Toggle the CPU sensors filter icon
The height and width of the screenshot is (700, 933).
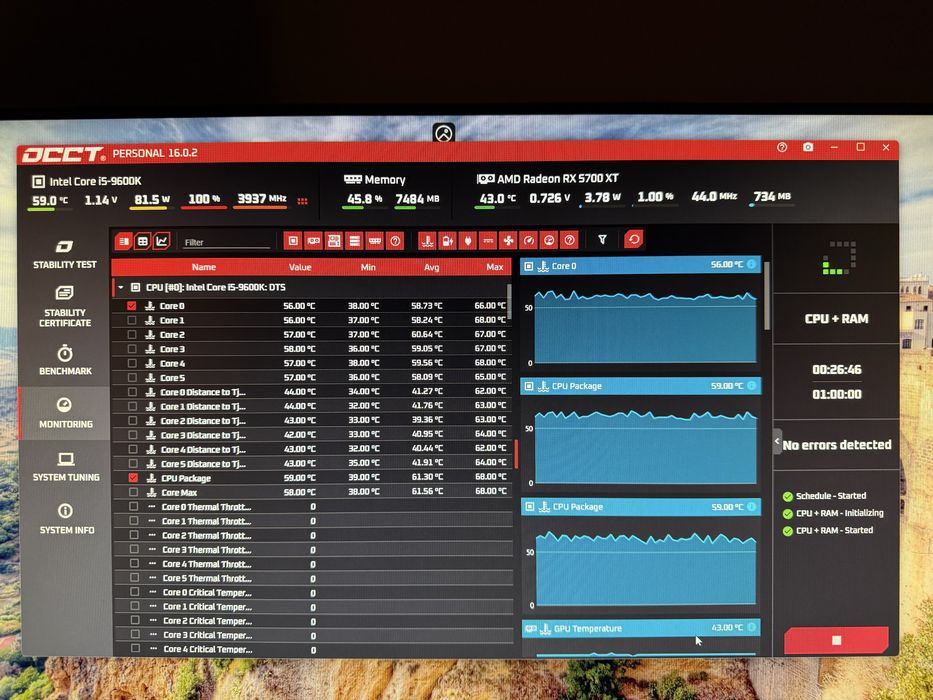coord(293,240)
